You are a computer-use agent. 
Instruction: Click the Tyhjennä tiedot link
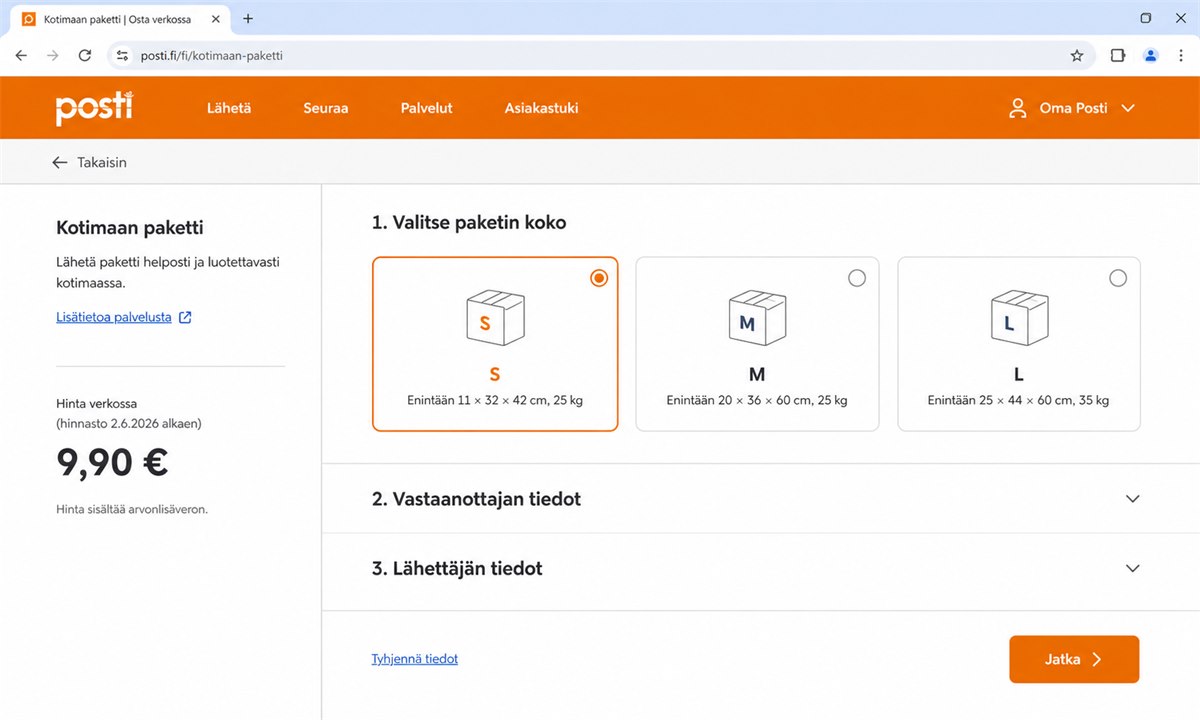click(x=414, y=659)
